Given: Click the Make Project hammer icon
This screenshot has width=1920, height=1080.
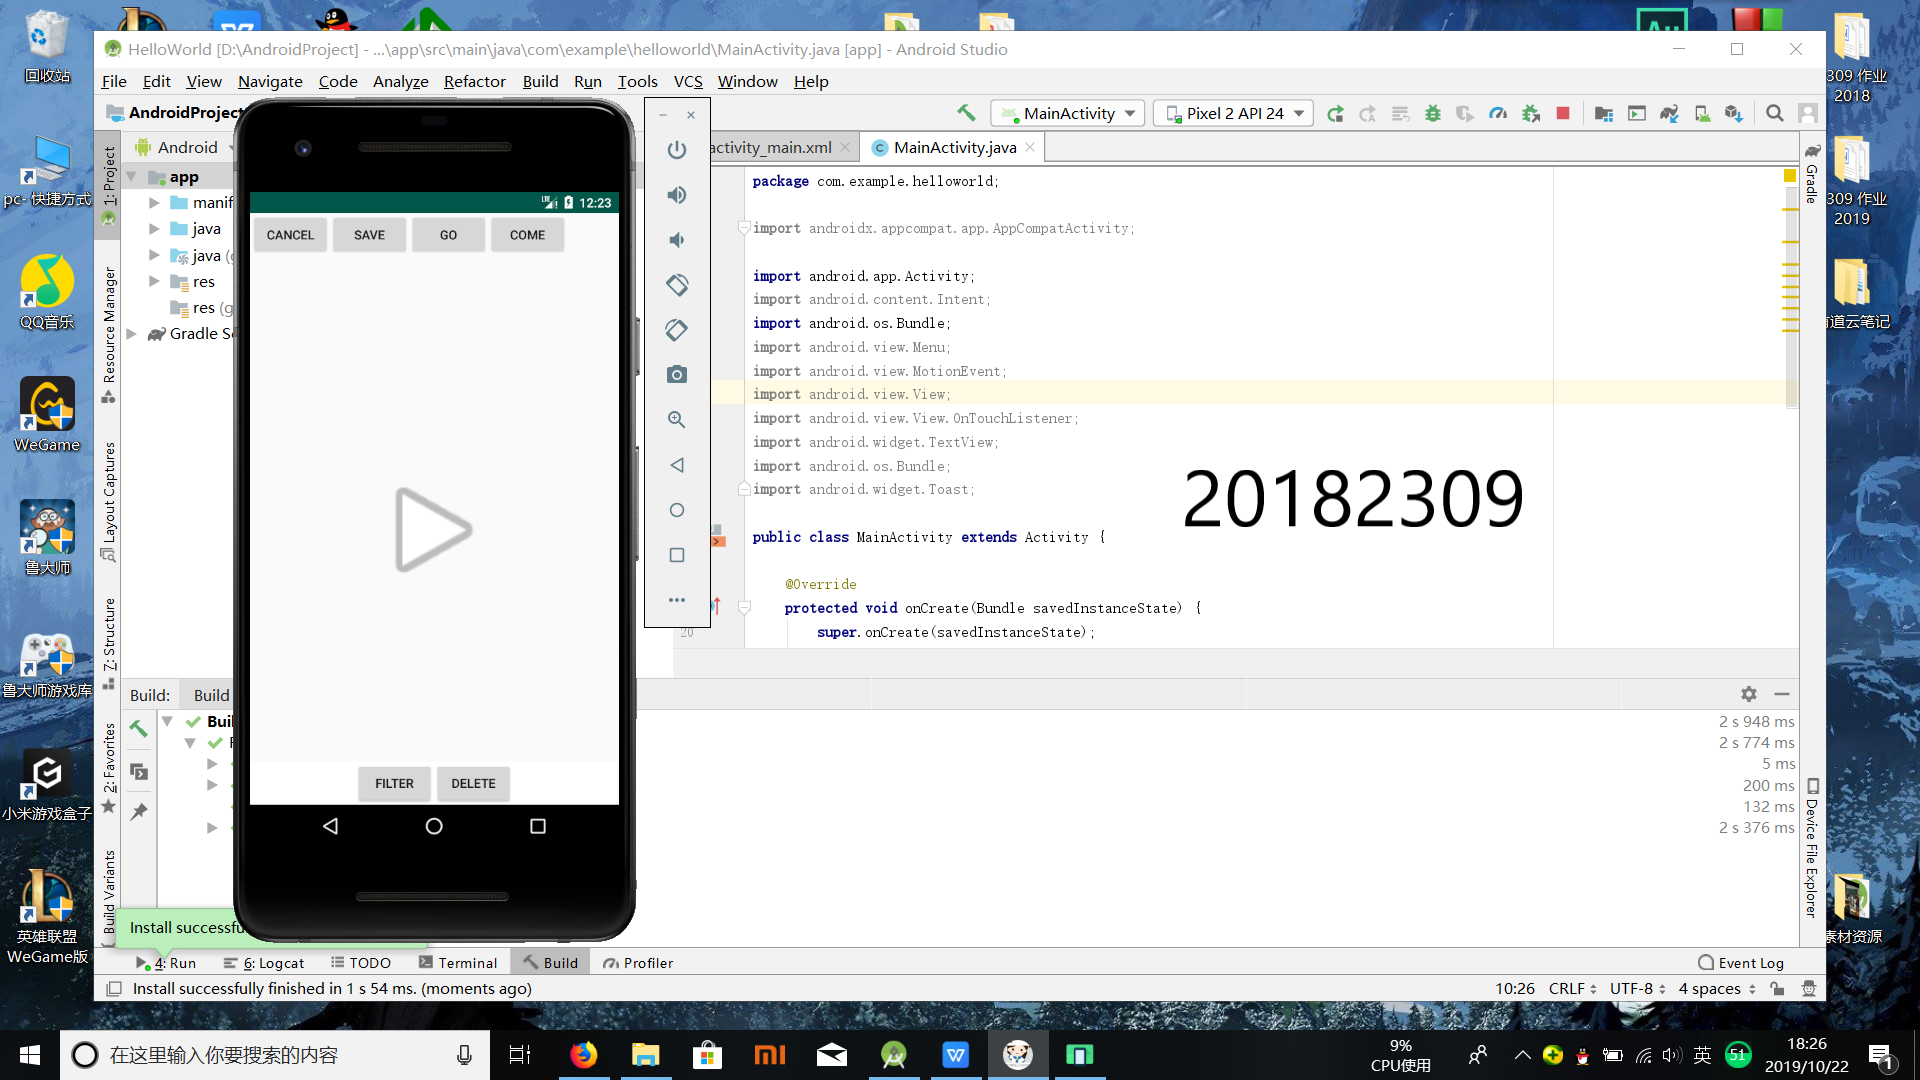Looking at the screenshot, I should pyautogui.click(x=965, y=113).
